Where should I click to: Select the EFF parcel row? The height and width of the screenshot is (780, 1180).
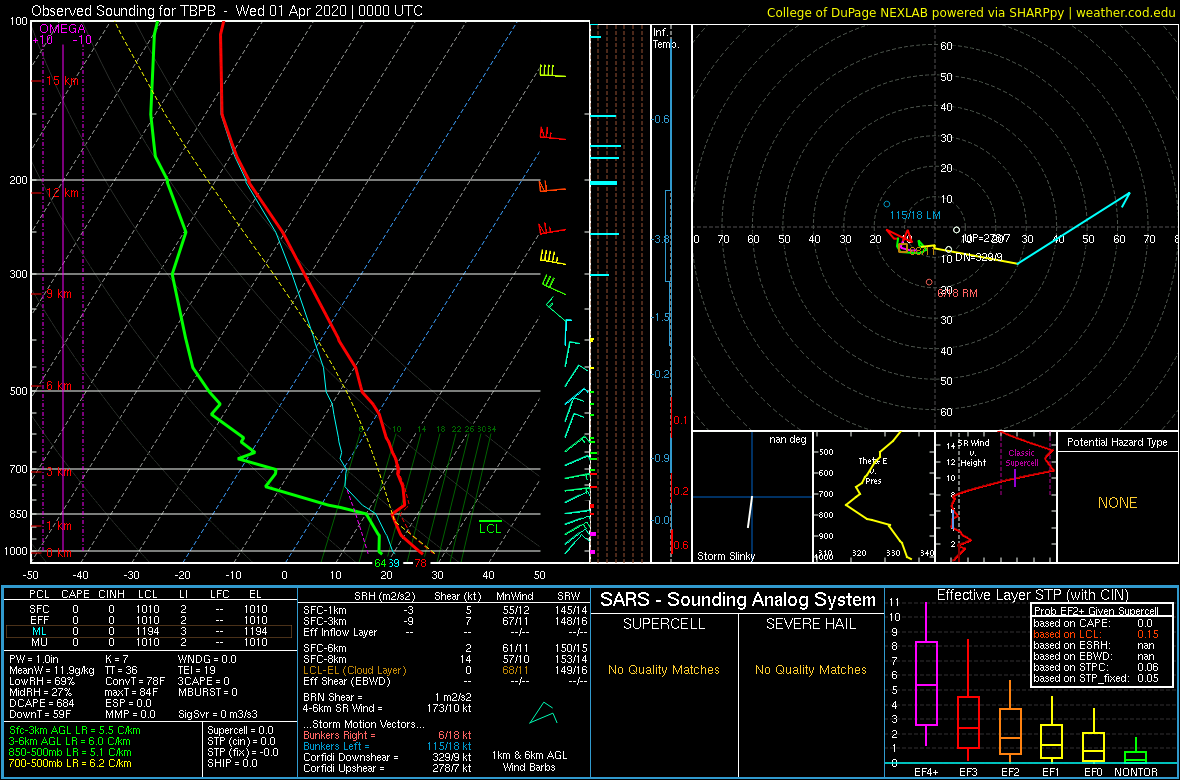coord(149,619)
